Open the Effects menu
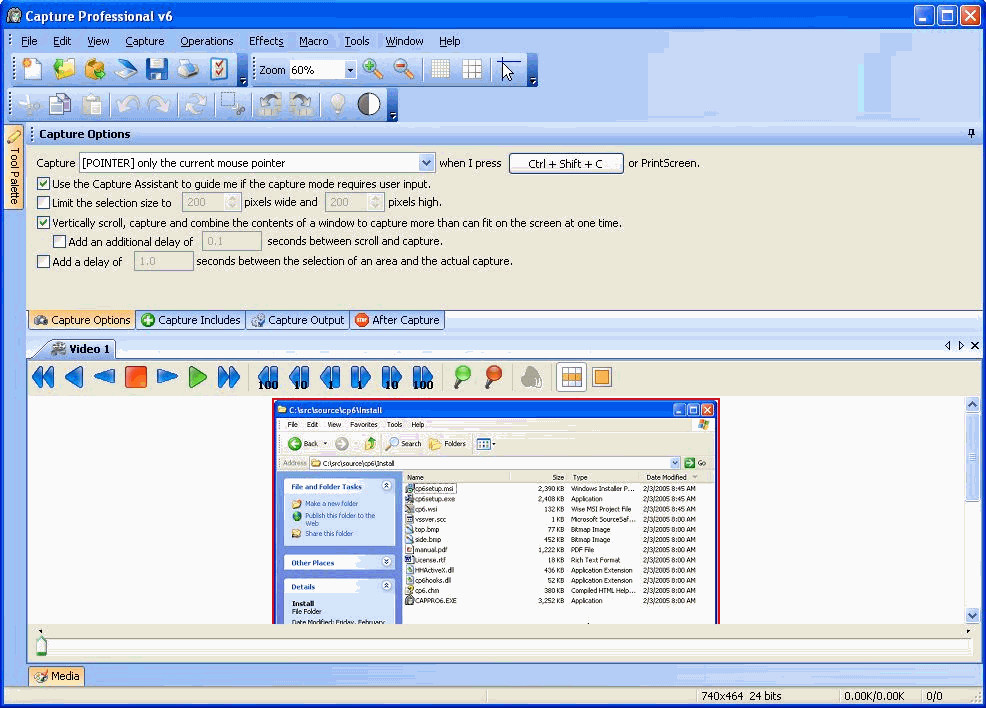 tap(266, 41)
